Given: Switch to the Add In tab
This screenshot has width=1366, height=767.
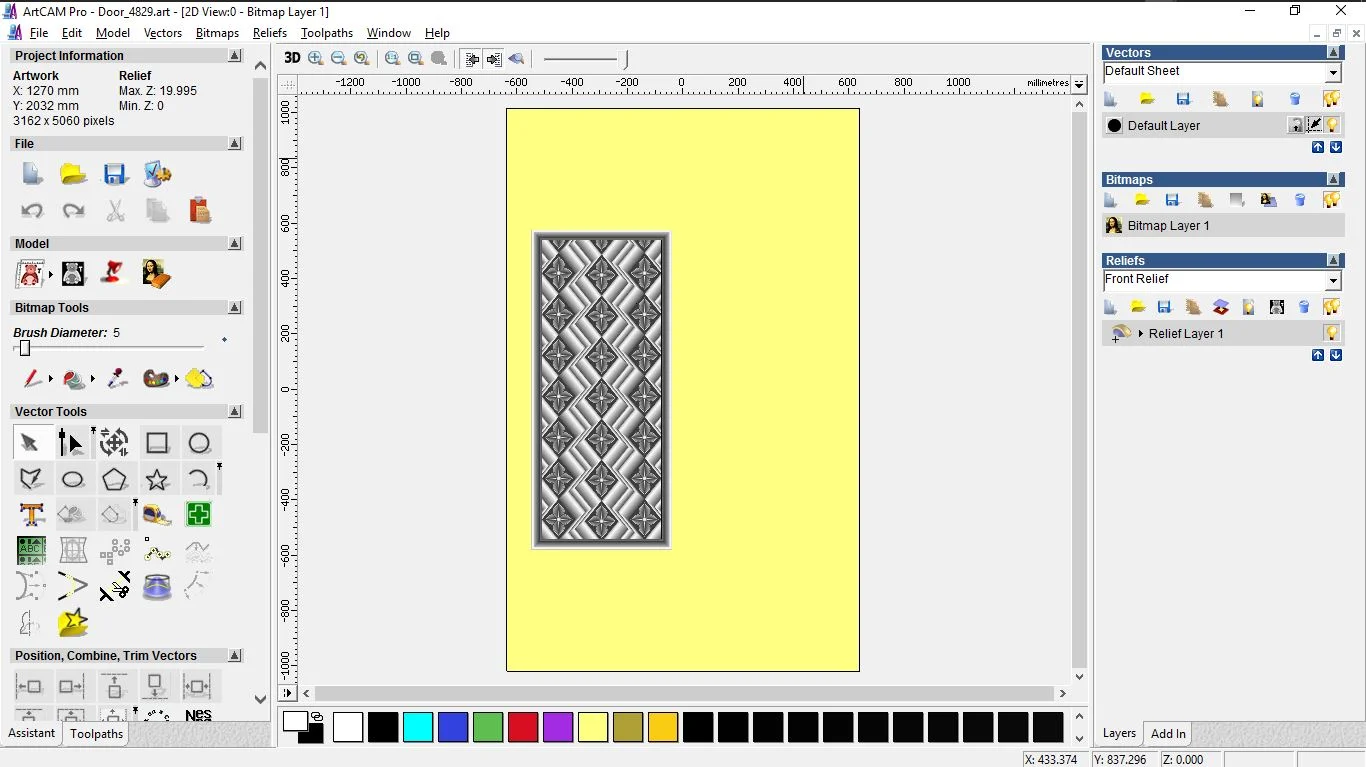Looking at the screenshot, I should click(1167, 733).
